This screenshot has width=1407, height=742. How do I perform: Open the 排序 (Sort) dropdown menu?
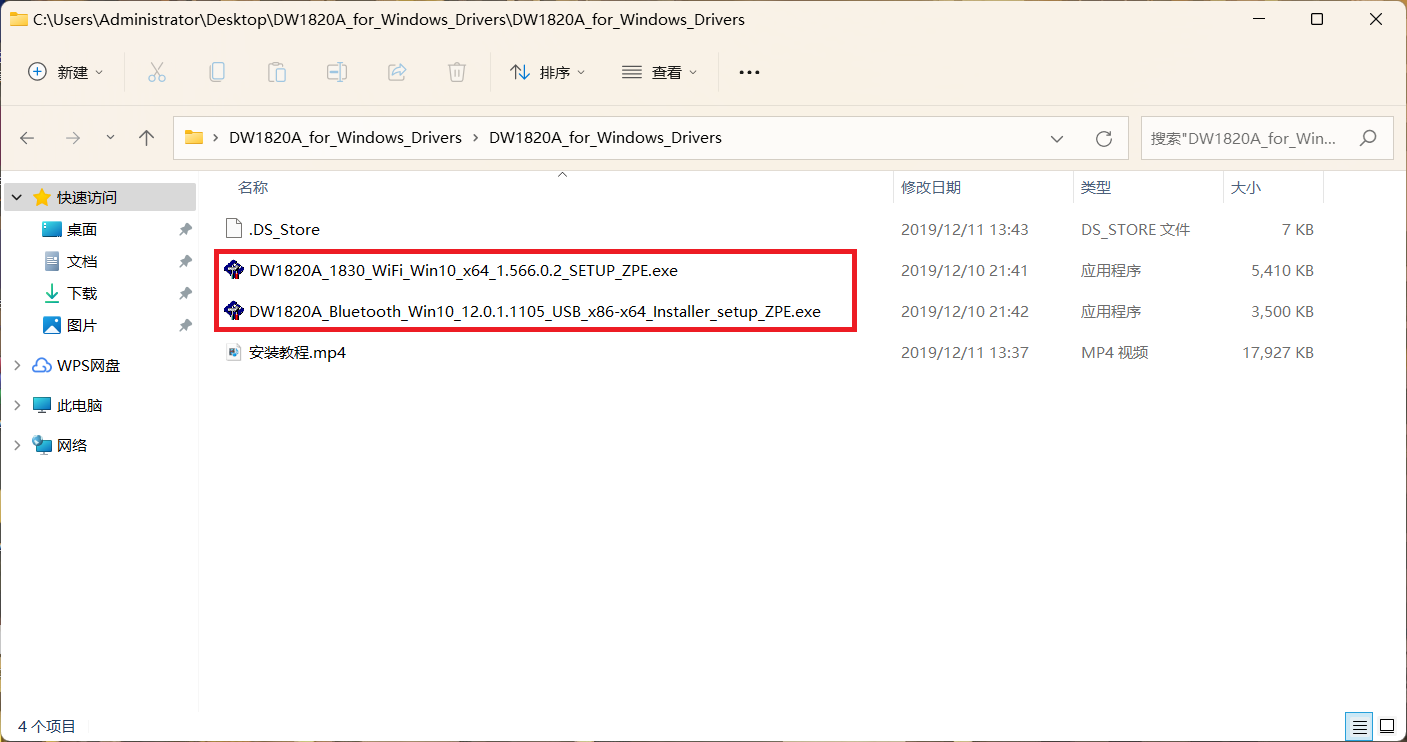pyautogui.click(x=548, y=72)
